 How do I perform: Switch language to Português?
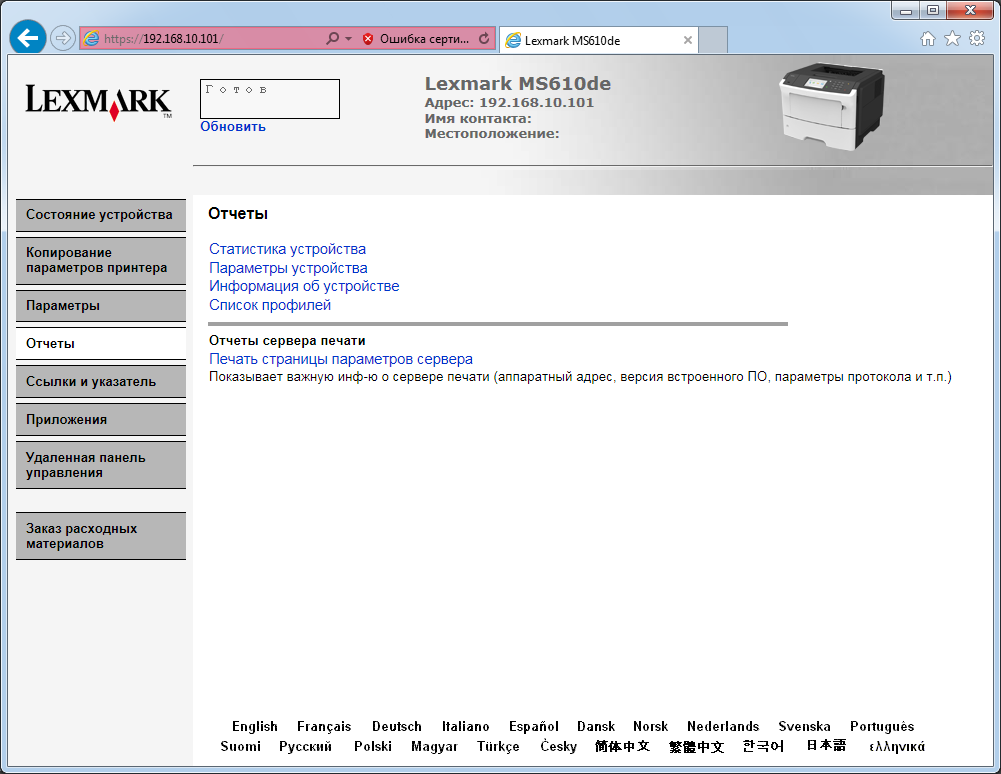(882, 727)
